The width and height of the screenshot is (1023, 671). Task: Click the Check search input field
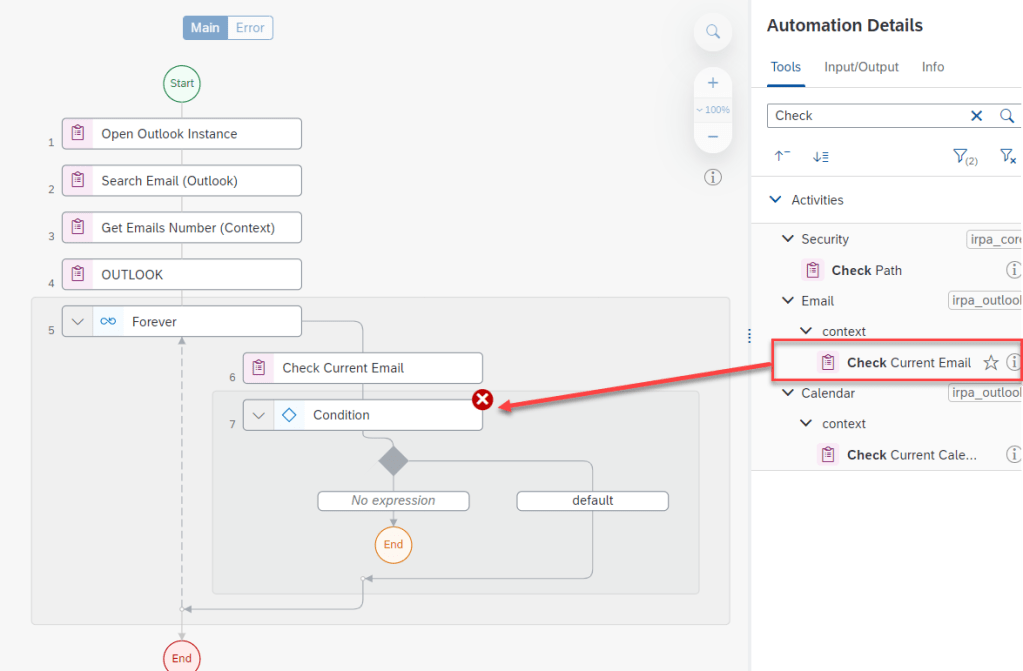[x=865, y=116]
